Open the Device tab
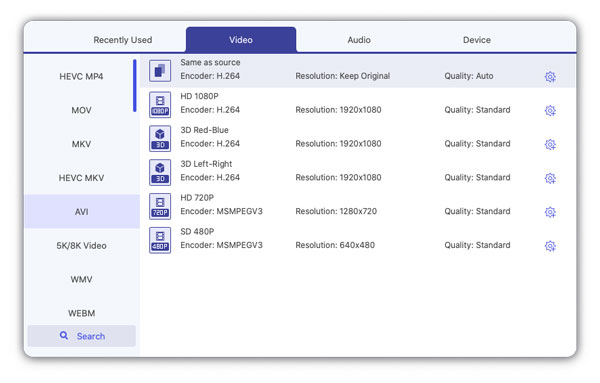 [477, 40]
